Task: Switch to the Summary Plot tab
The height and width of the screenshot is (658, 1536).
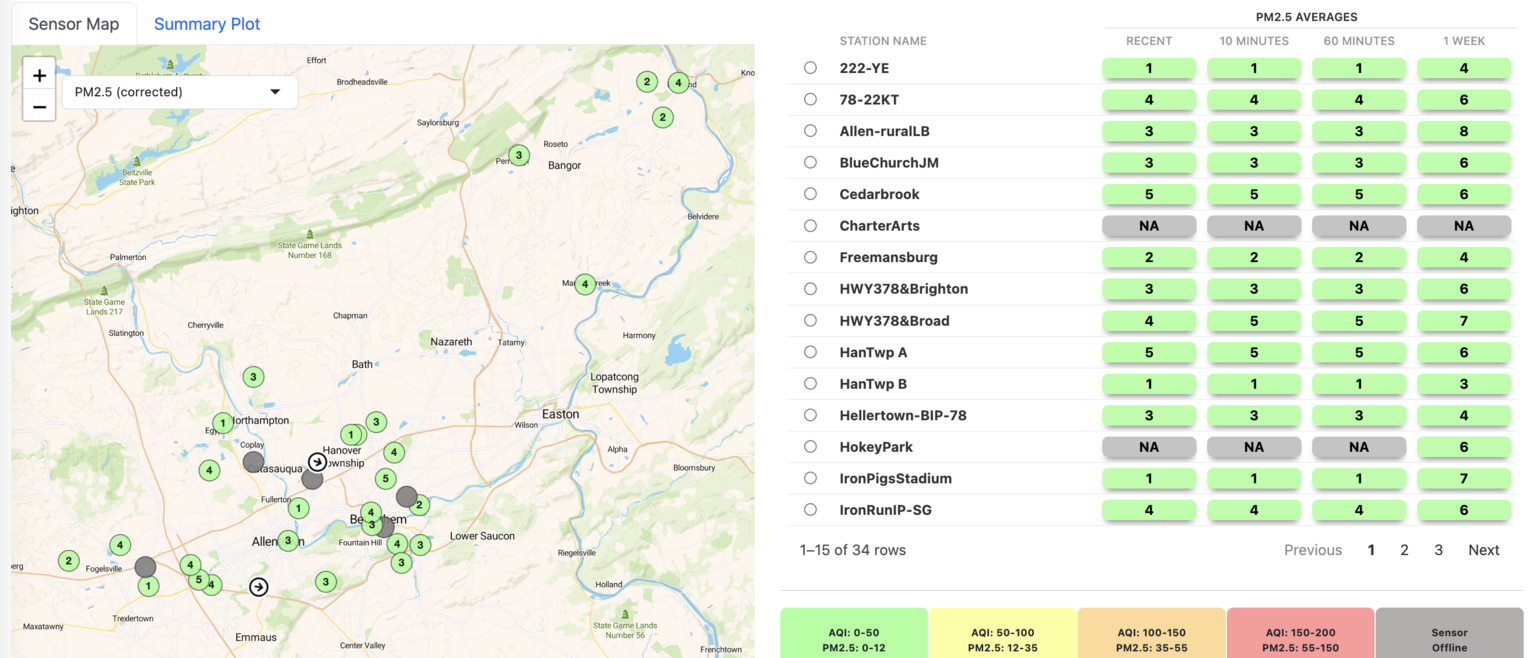Action: (207, 24)
